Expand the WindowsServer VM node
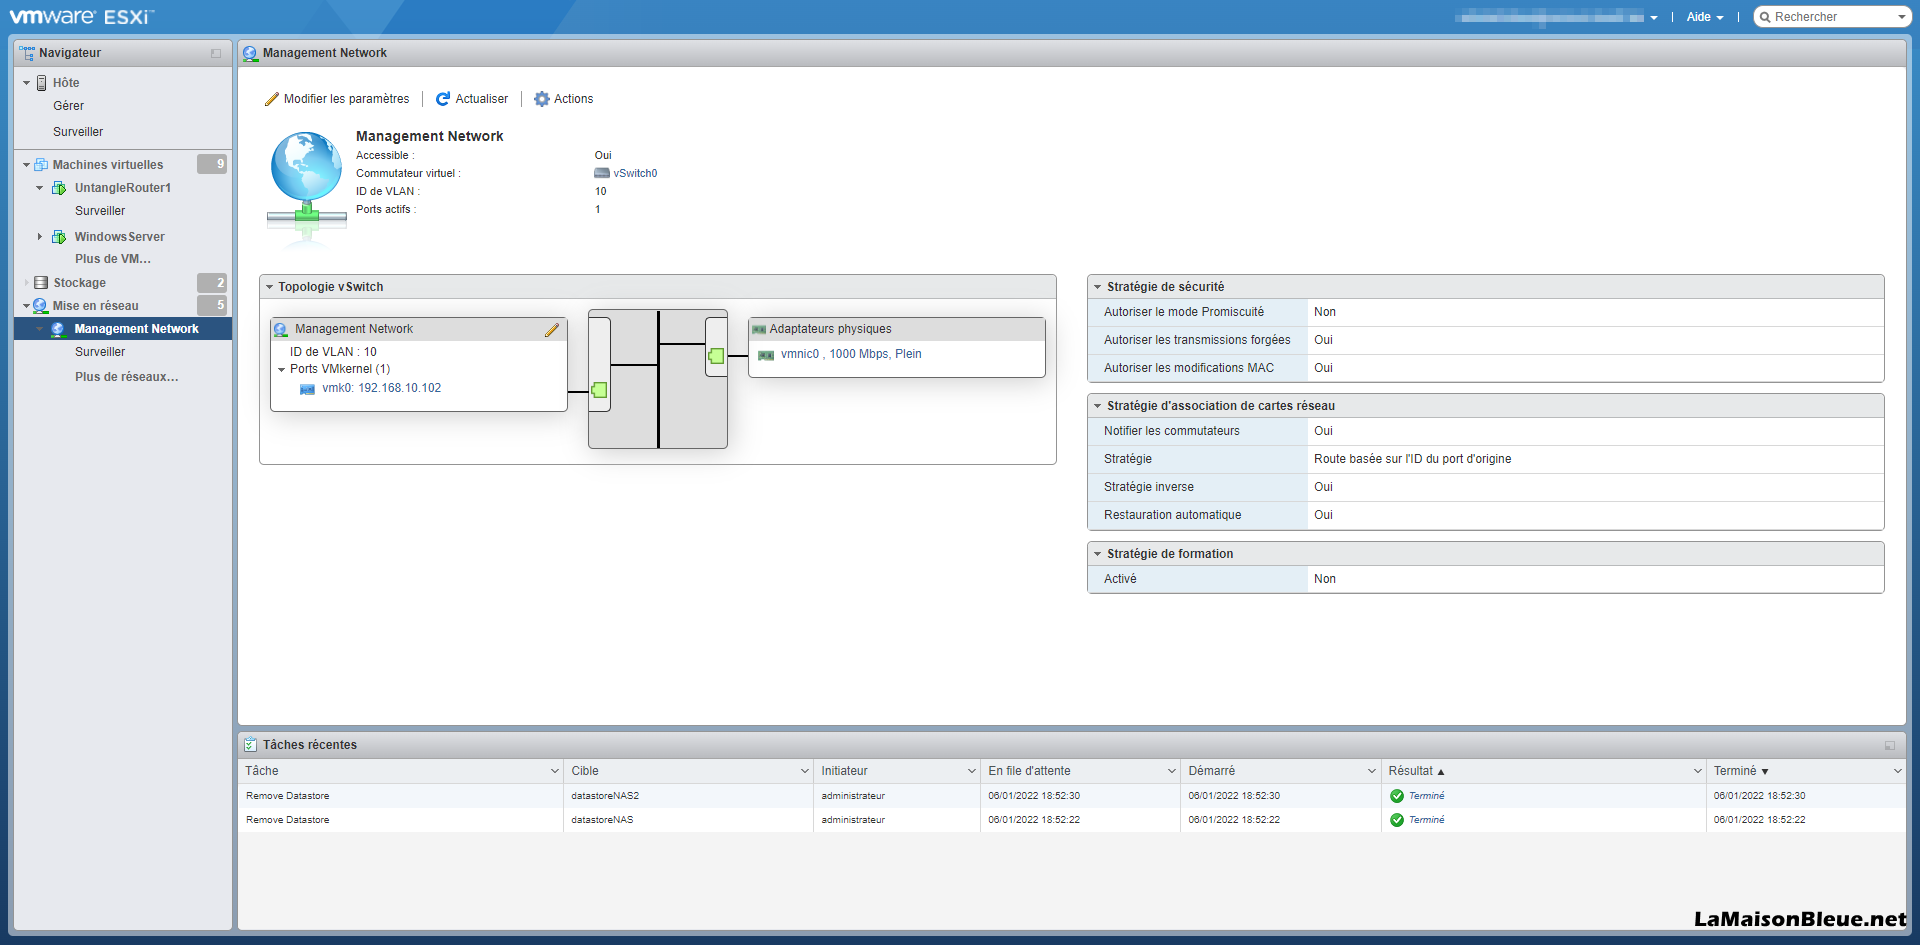The height and width of the screenshot is (945, 1920). [40, 237]
